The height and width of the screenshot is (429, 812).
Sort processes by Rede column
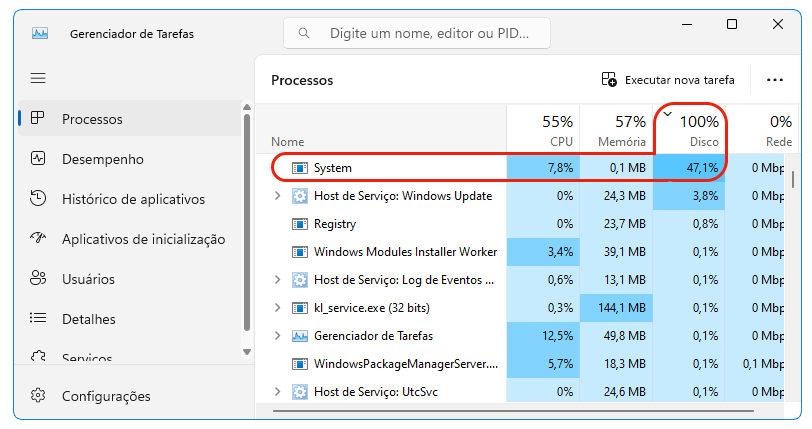(x=762, y=129)
